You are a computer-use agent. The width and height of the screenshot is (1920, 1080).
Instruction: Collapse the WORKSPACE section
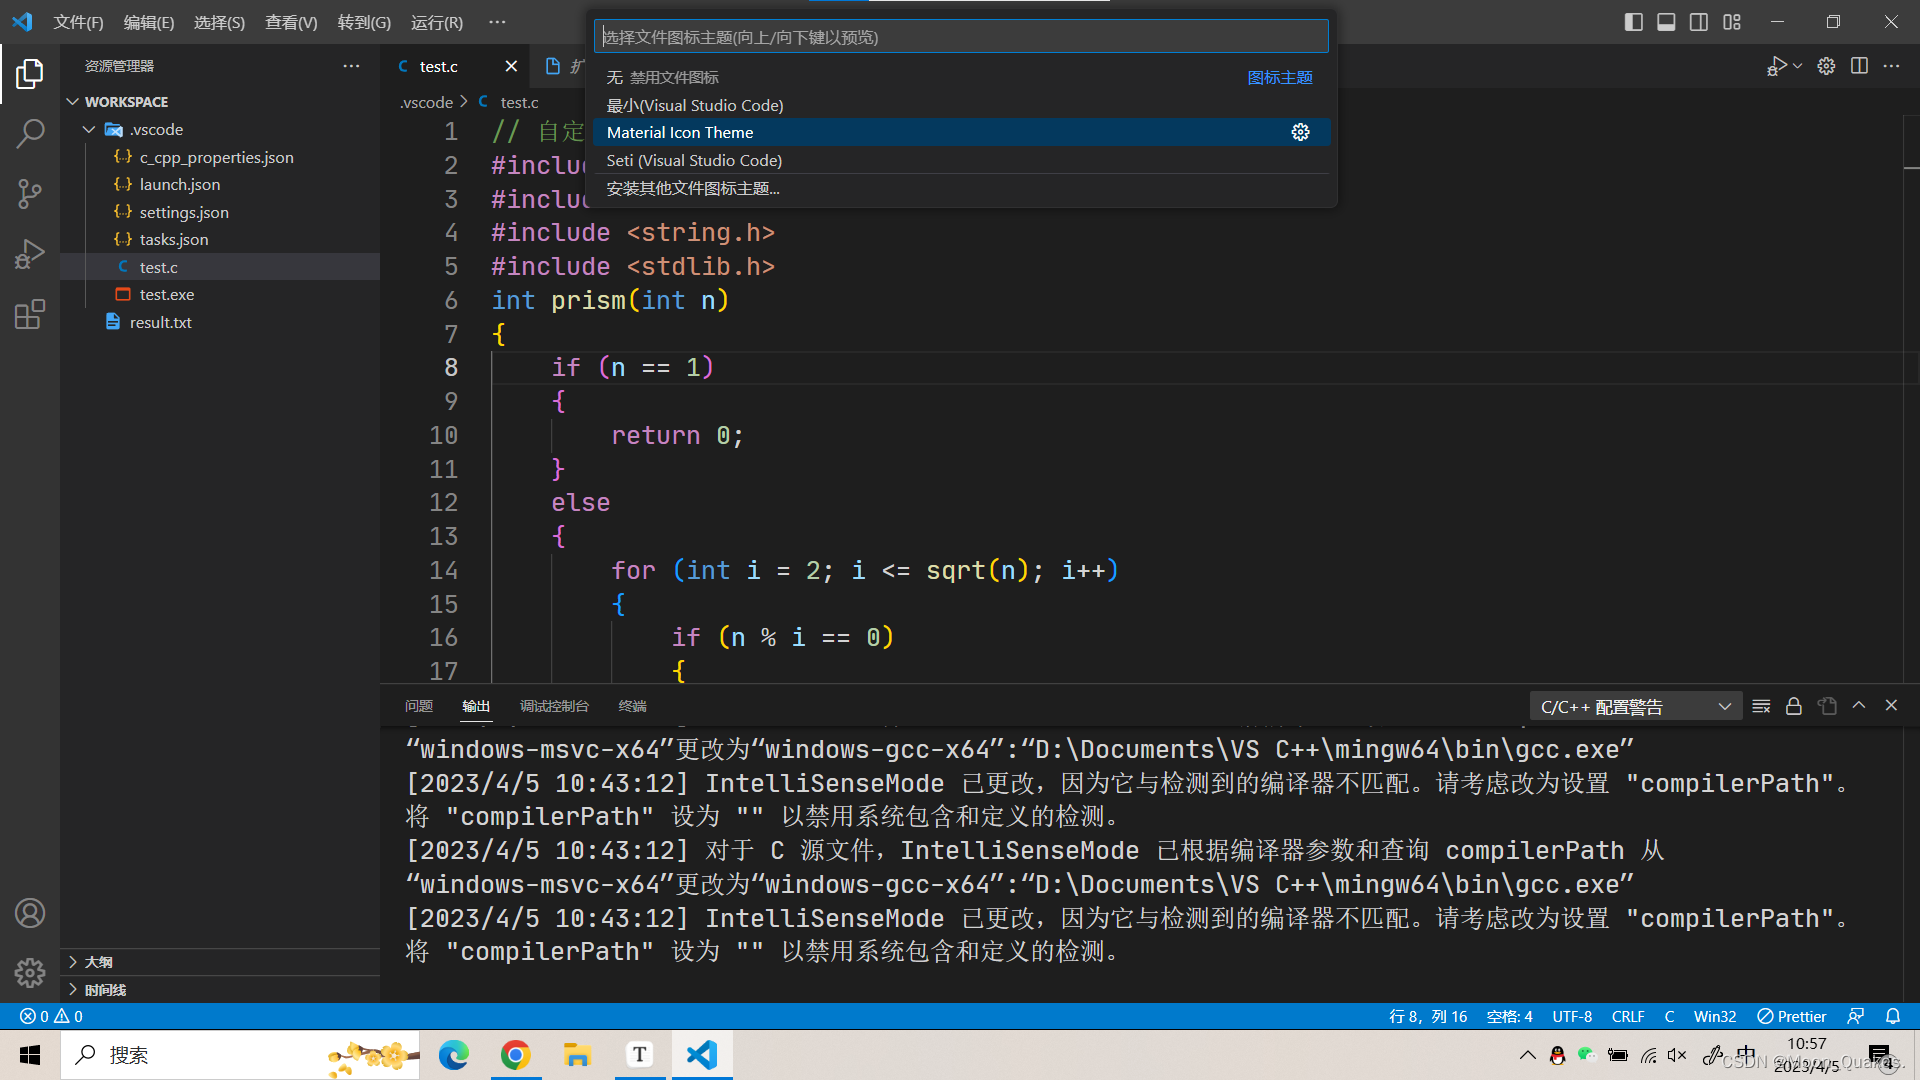click(73, 101)
